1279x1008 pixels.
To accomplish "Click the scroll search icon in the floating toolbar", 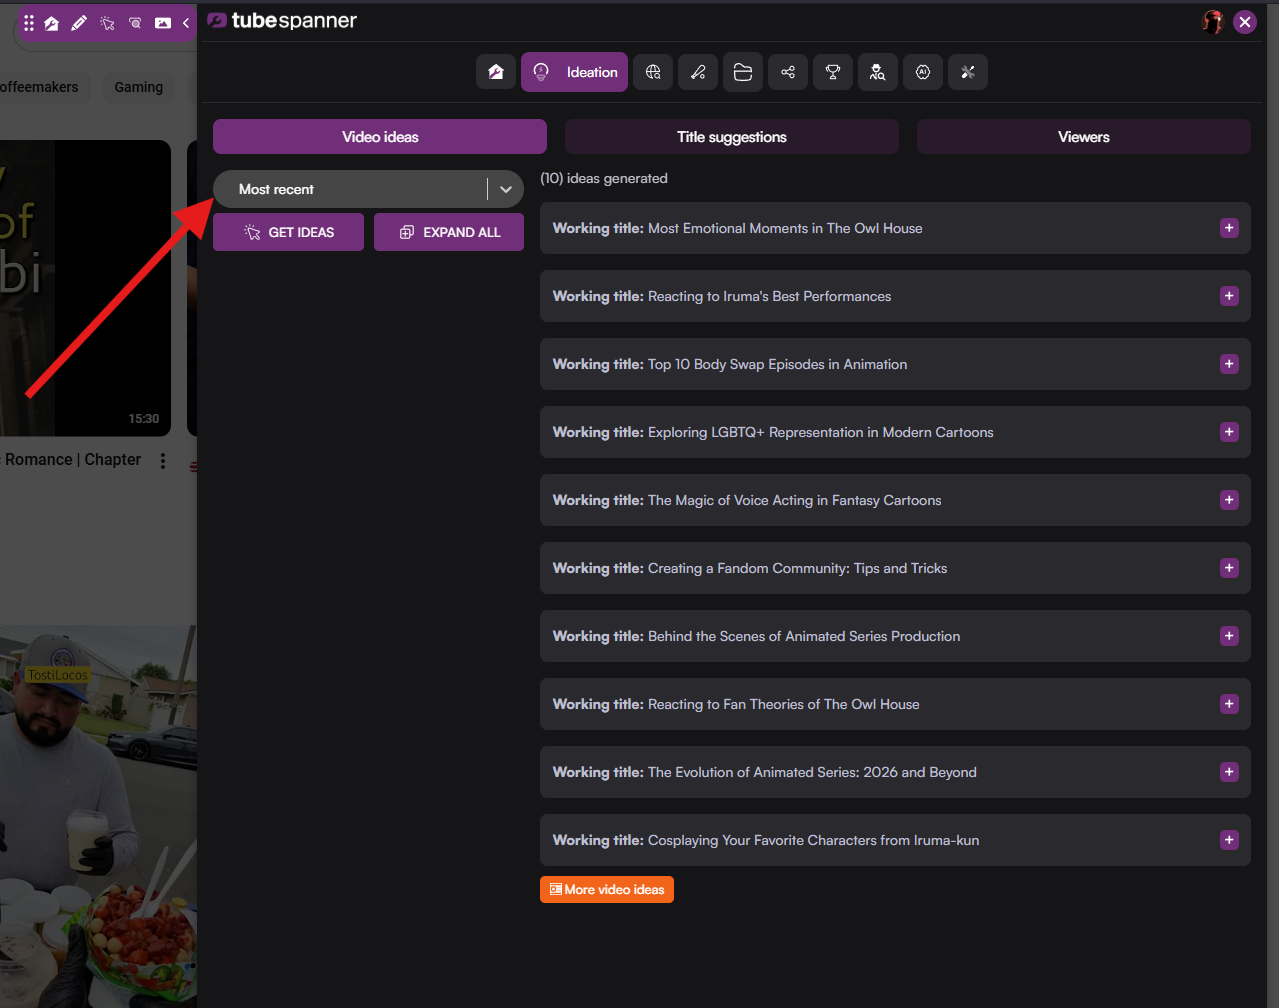I will coord(135,23).
